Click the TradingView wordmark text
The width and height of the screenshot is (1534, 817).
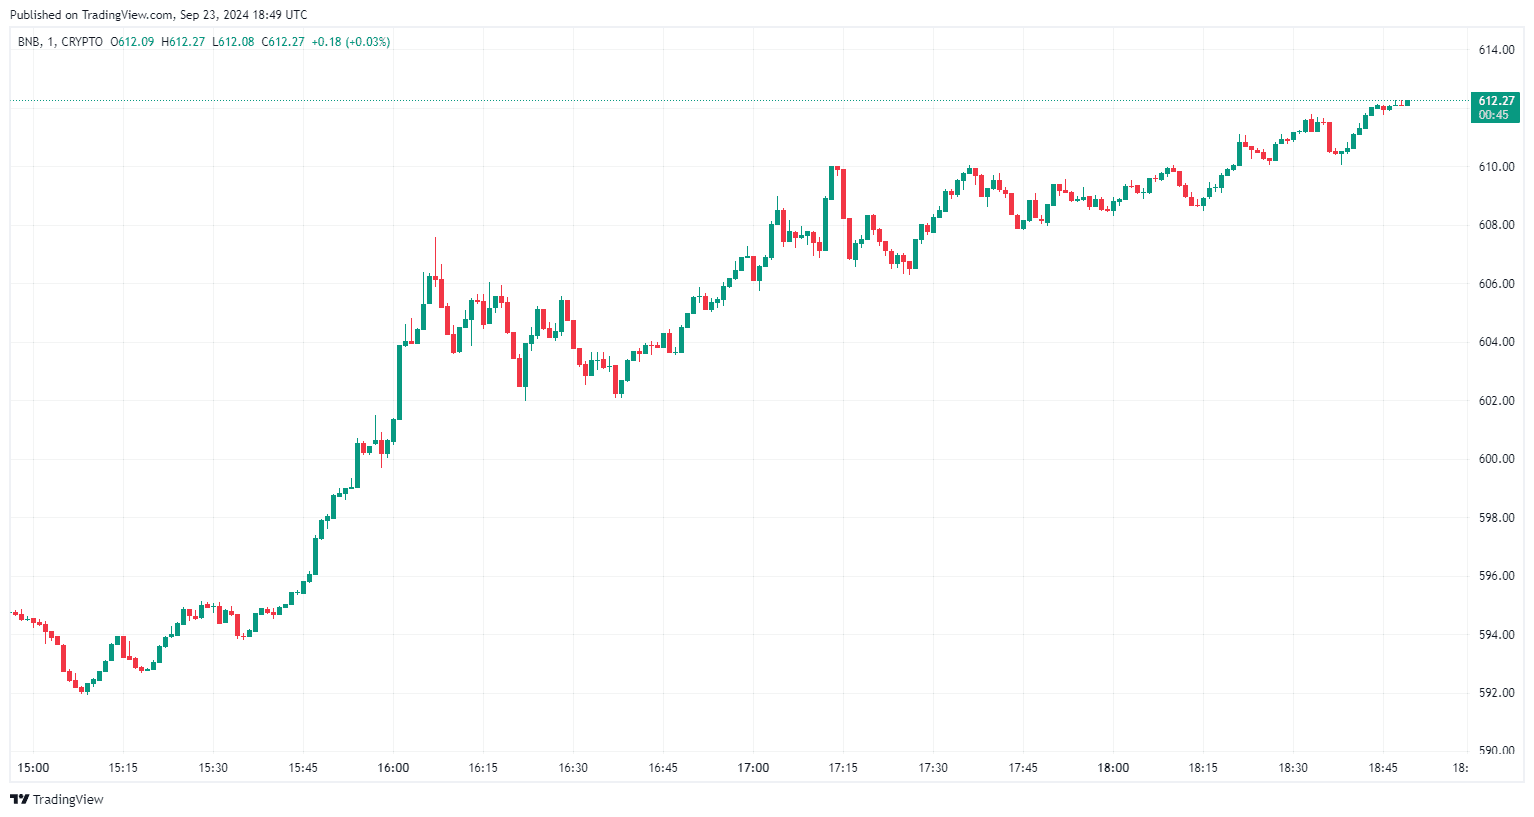click(68, 799)
